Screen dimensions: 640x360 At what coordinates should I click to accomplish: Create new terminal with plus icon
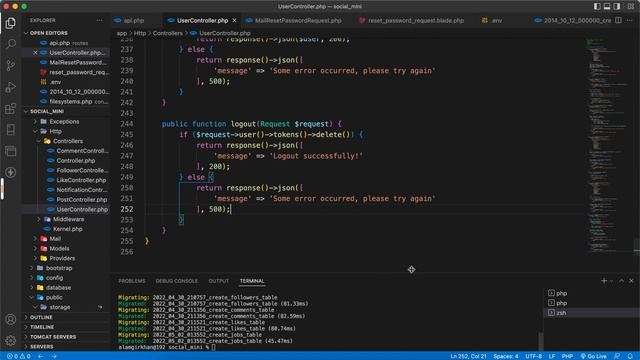coord(604,280)
